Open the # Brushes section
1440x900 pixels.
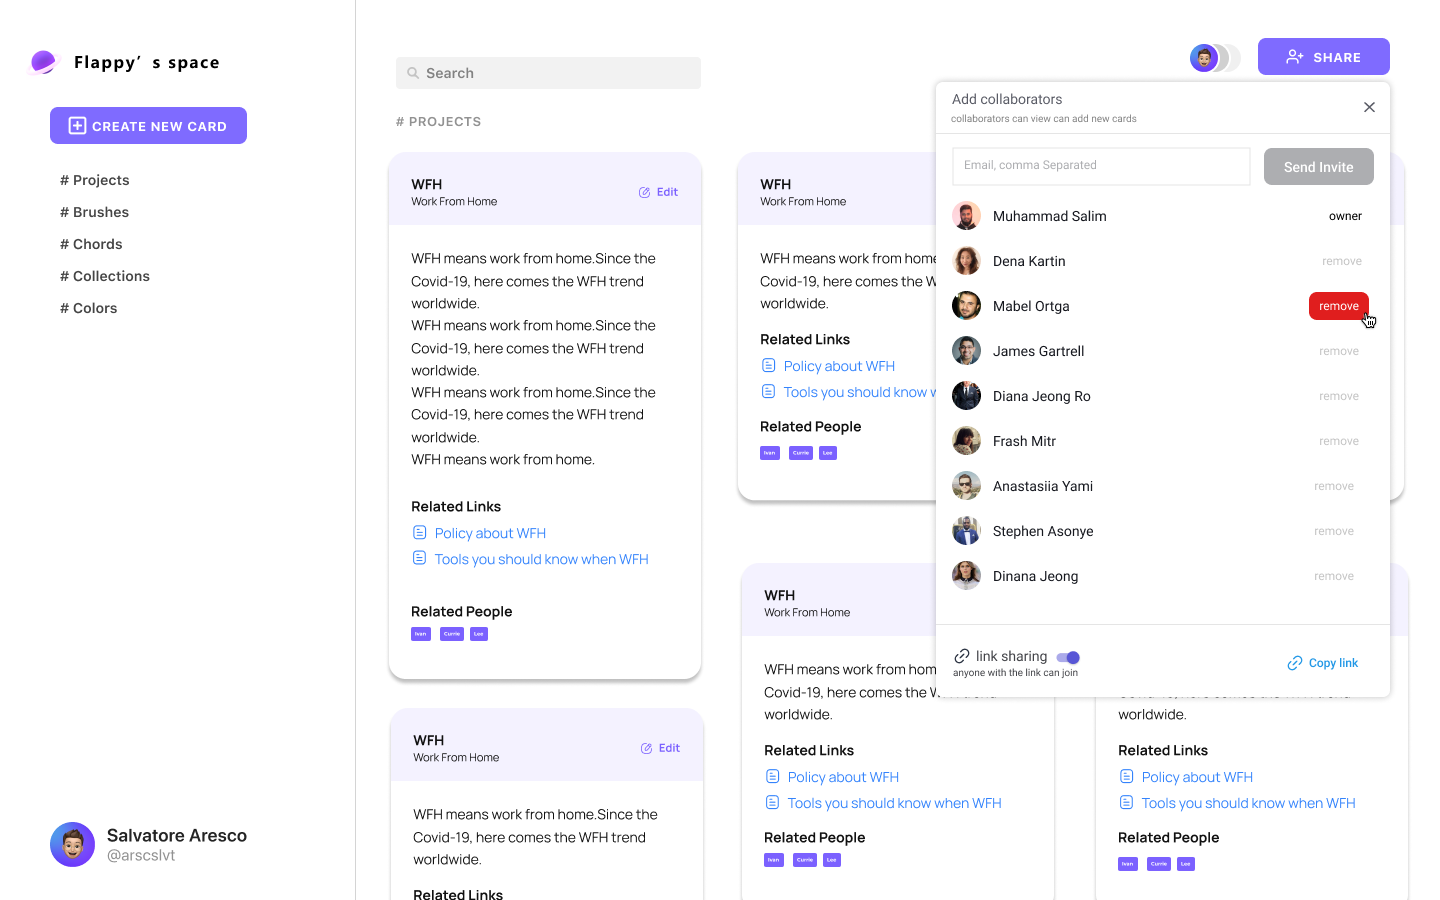click(95, 212)
